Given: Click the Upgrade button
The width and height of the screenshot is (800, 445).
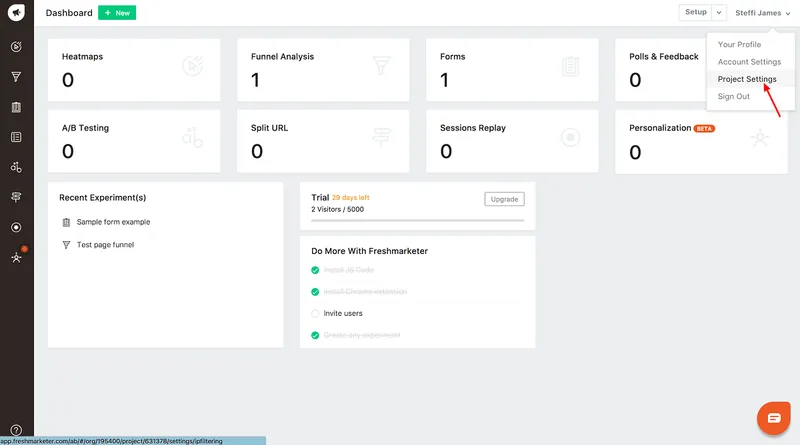Looking at the screenshot, I should pyautogui.click(x=504, y=199).
